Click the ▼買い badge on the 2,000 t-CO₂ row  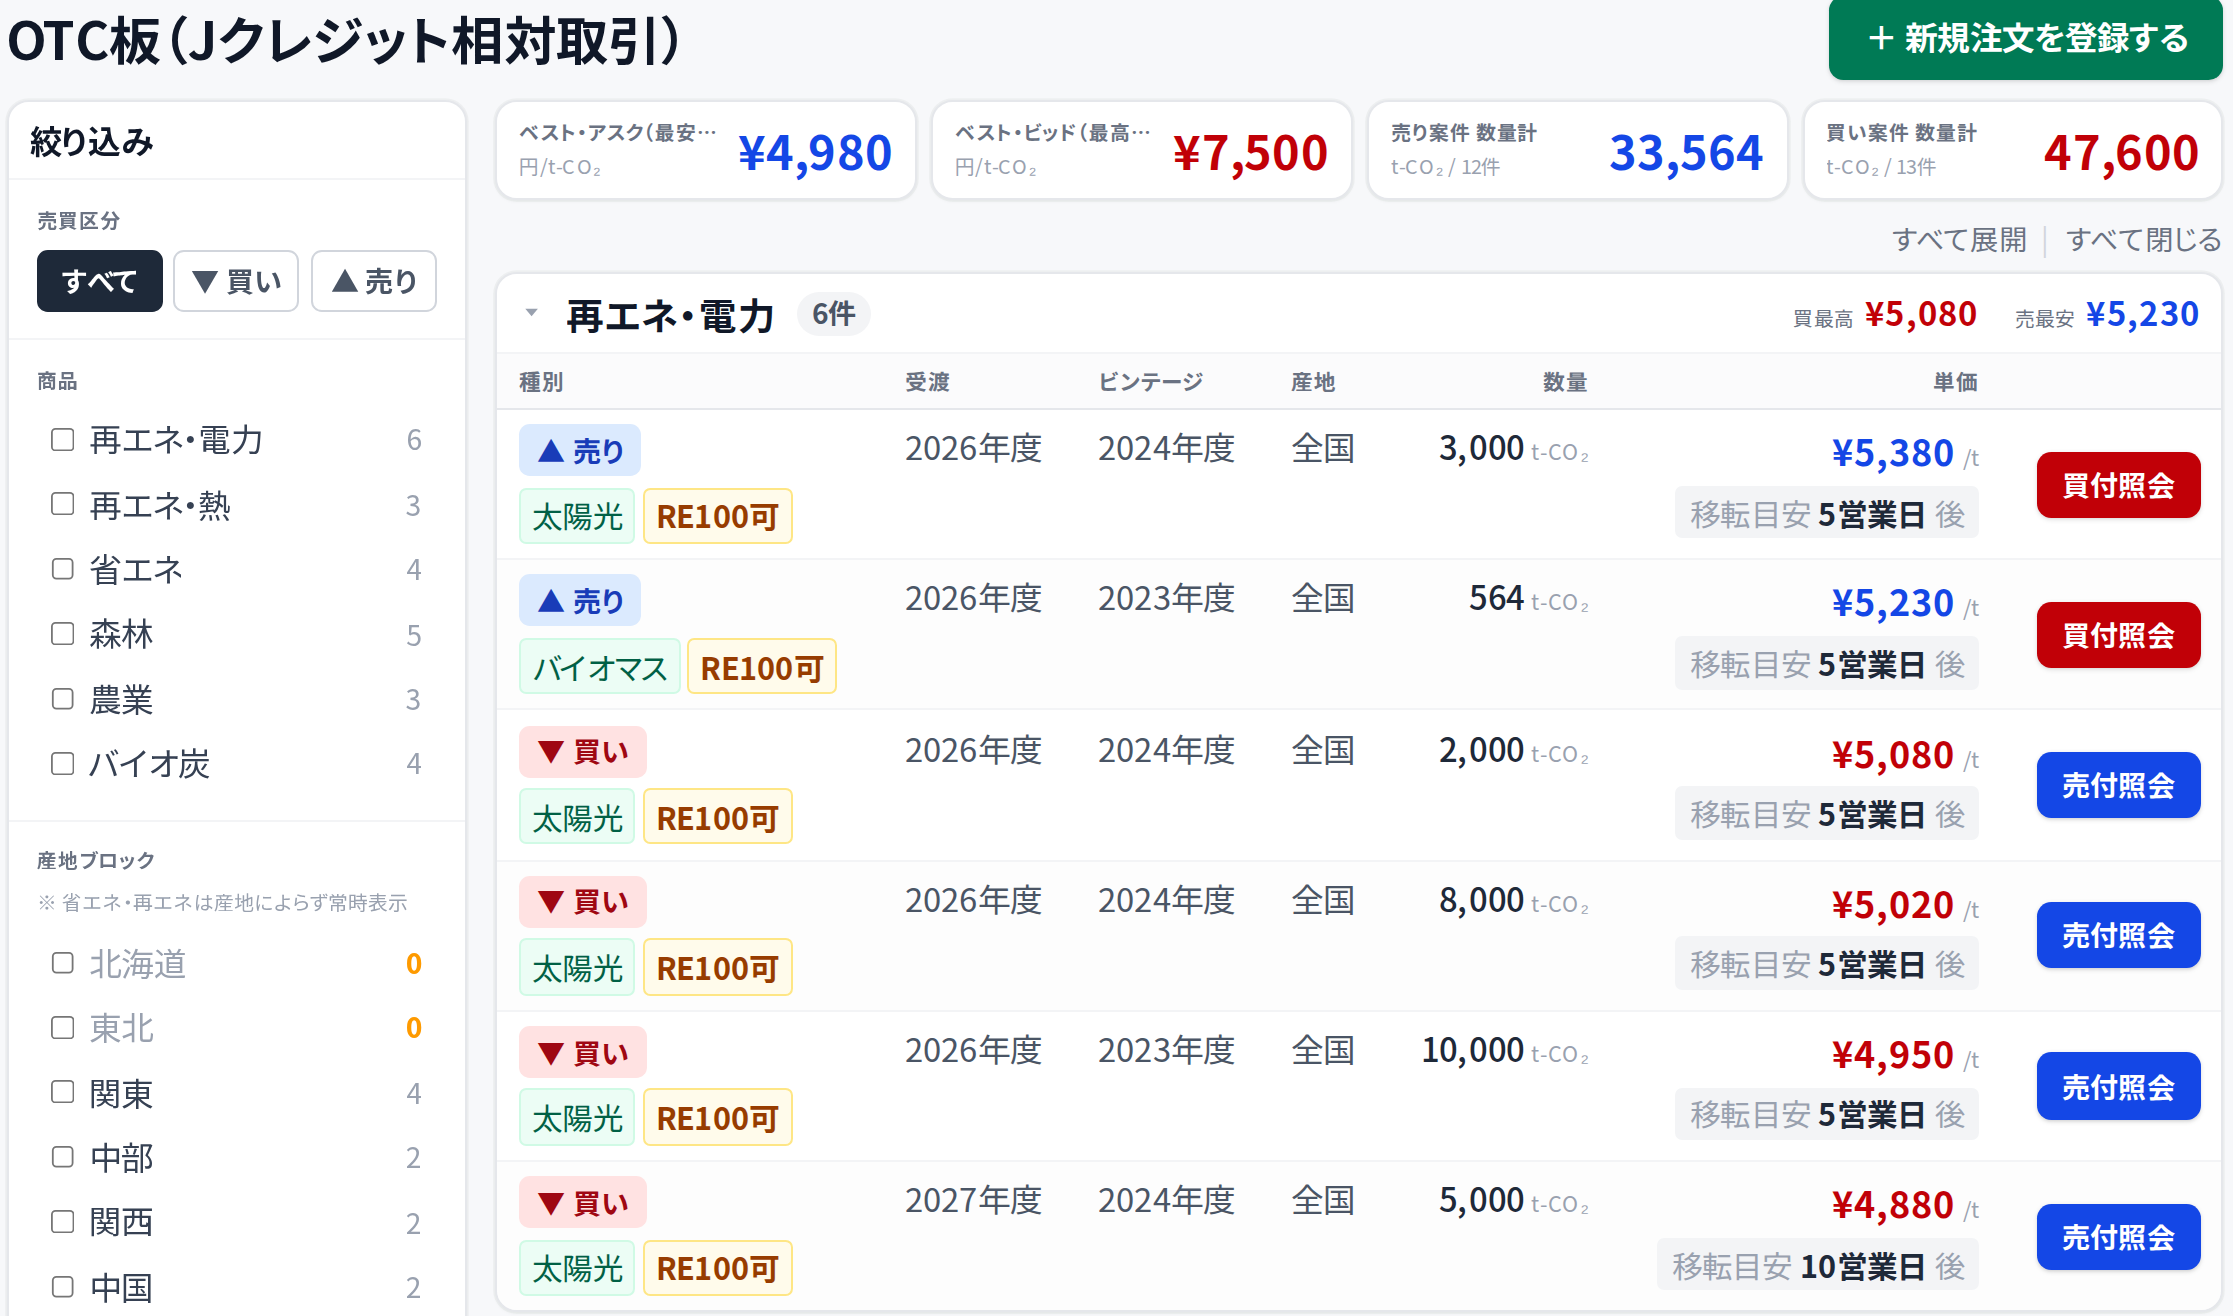click(x=583, y=752)
